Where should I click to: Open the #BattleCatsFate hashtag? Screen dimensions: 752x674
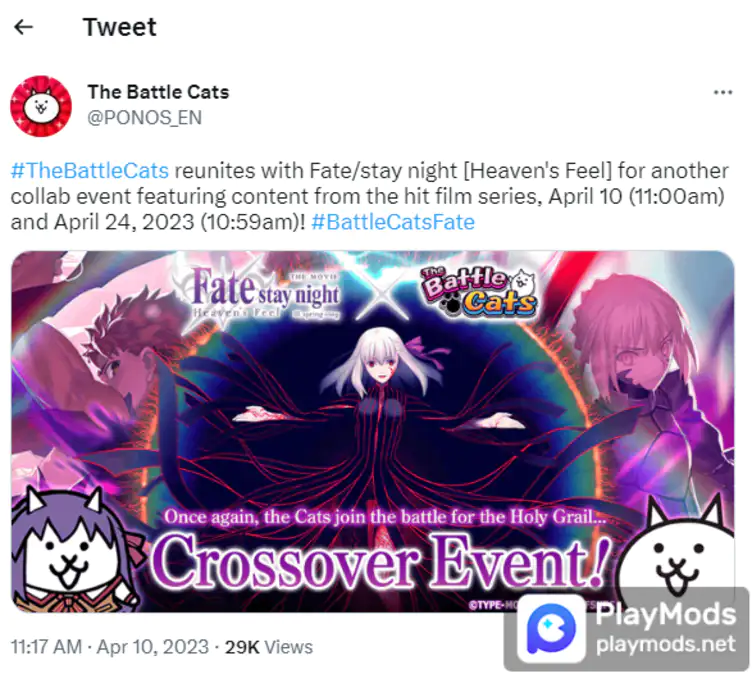point(393,222)
